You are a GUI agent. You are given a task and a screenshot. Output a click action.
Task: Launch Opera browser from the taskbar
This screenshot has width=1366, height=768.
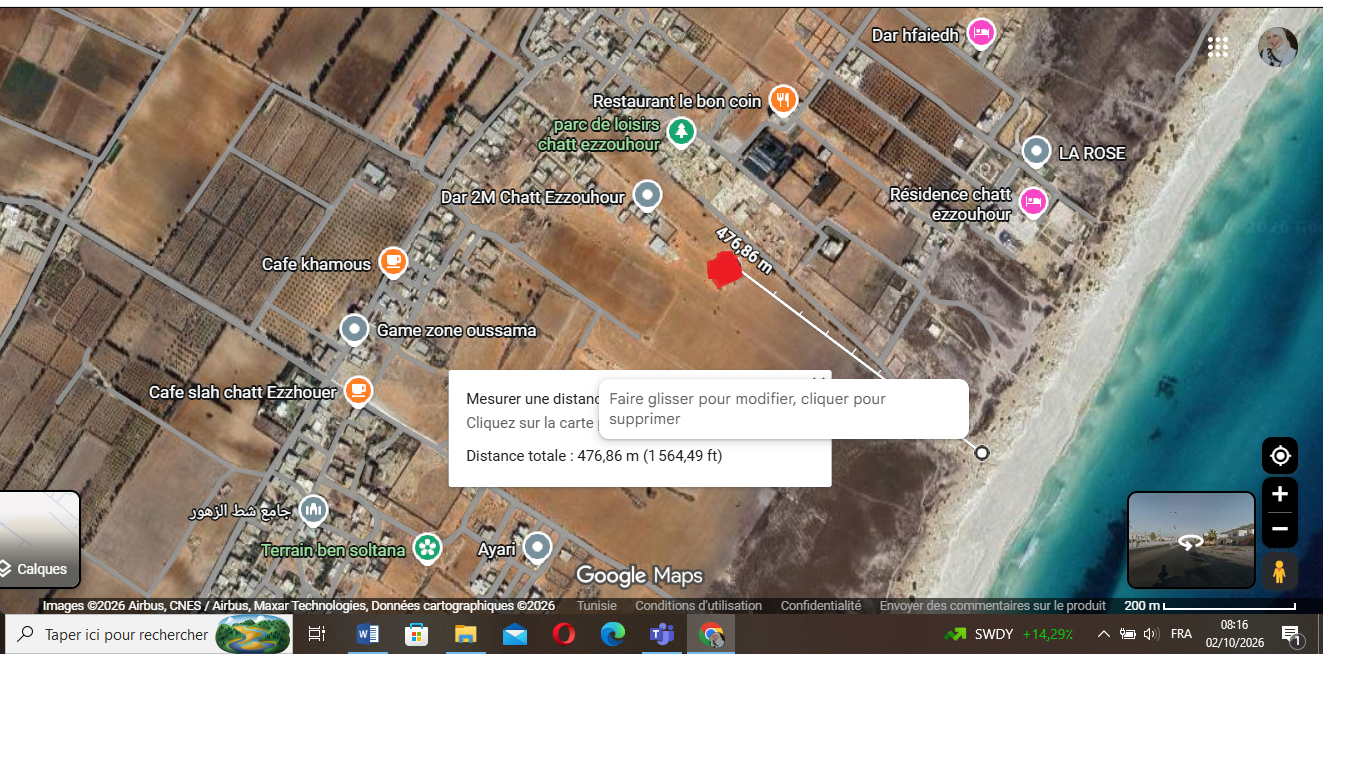pyautogui.click(x=564, y=634)
